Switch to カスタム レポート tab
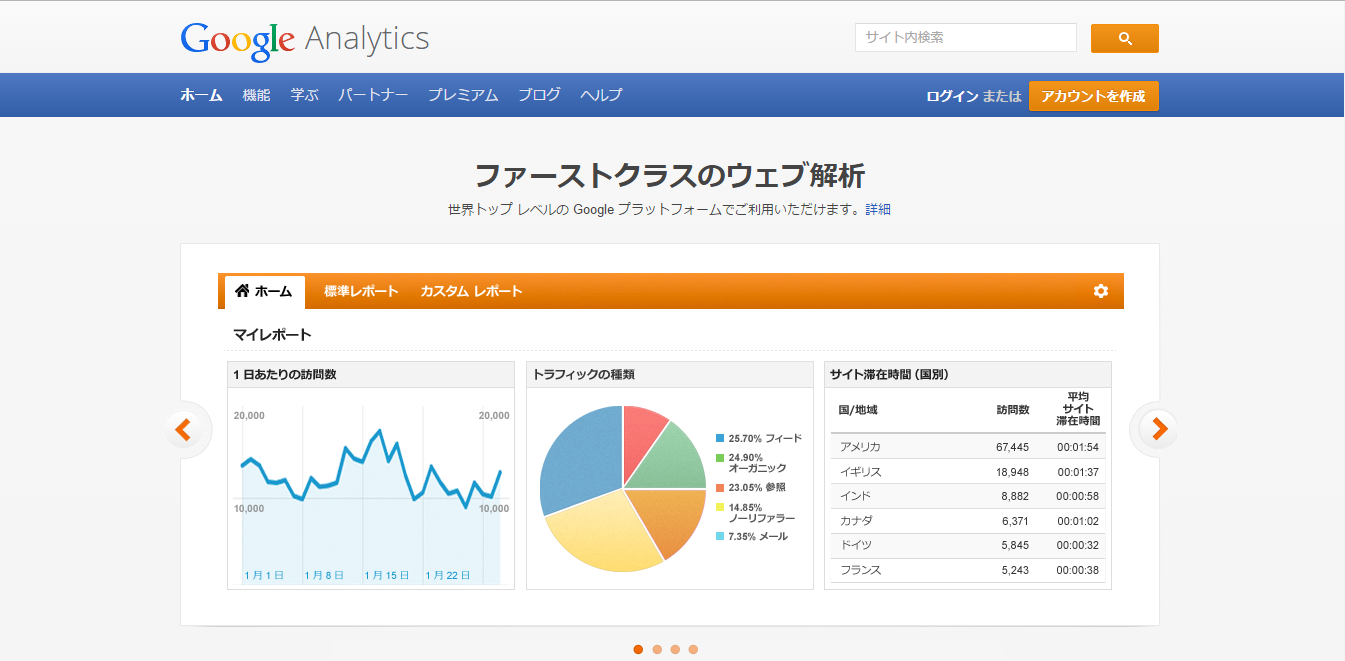Screen dimensions: 1345x661 [471, 292]
